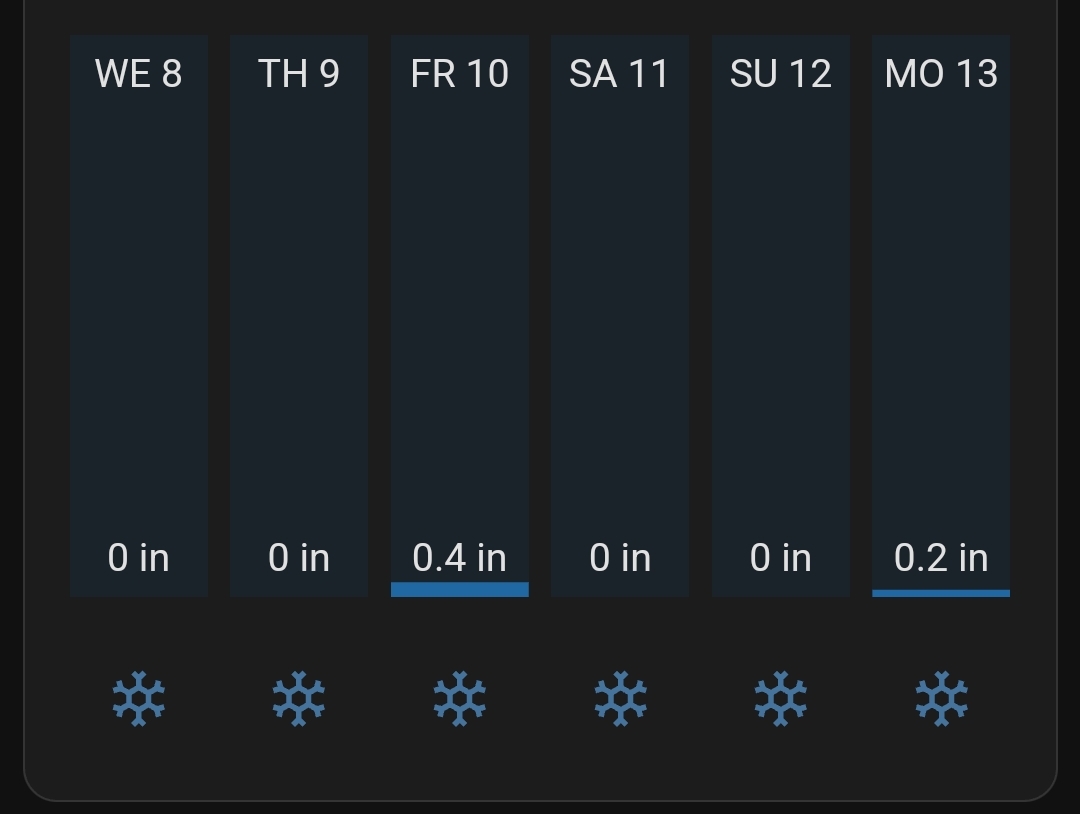Image resolution: width=1080 pixels, height=814 pixels.
Task: Tap the SU 12 day label
Action: [x=781, y=74]
